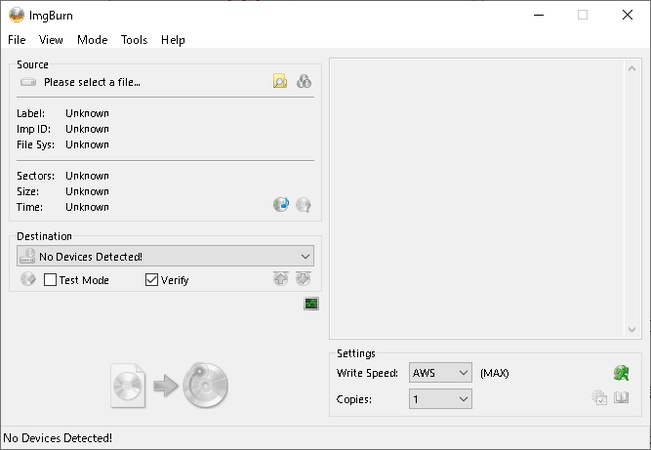Image resolution: width=651 pixels, height=450 pixels.
Task: Click the gear queue settings icon
Action: (599, 398)
